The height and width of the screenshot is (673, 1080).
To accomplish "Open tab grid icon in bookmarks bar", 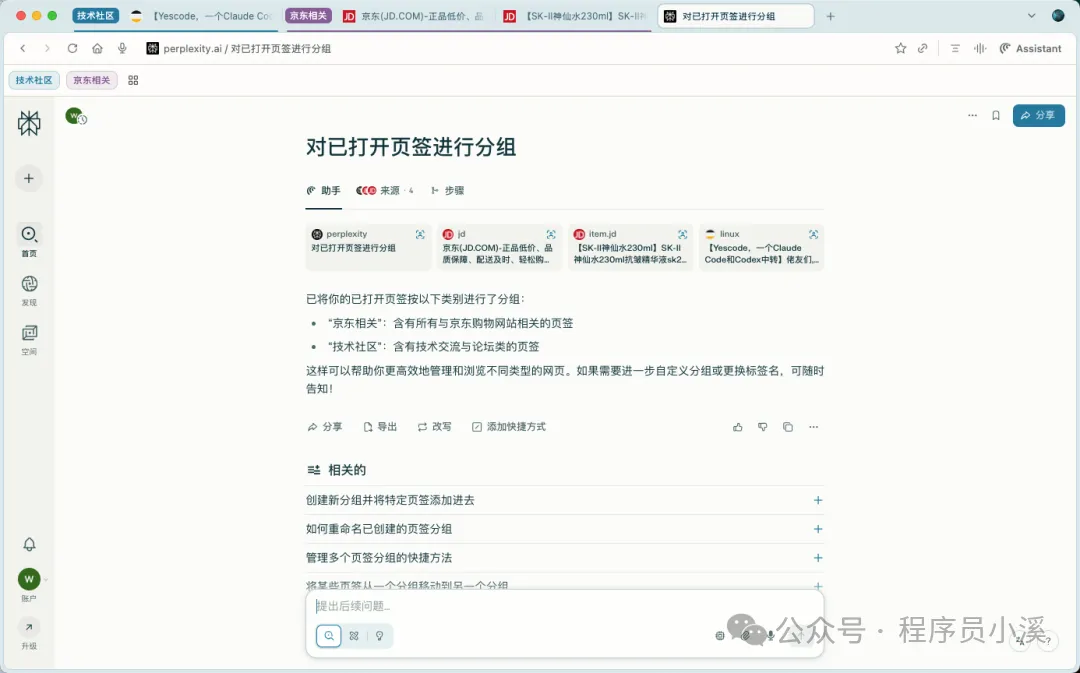I will pyautogui.click(x=133, y=80).
